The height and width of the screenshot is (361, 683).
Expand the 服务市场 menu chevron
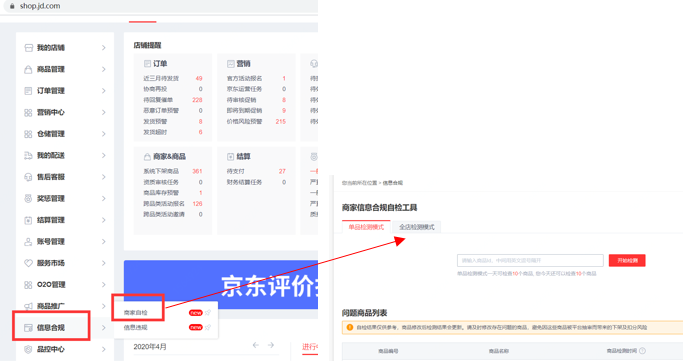tap(104, 263)
